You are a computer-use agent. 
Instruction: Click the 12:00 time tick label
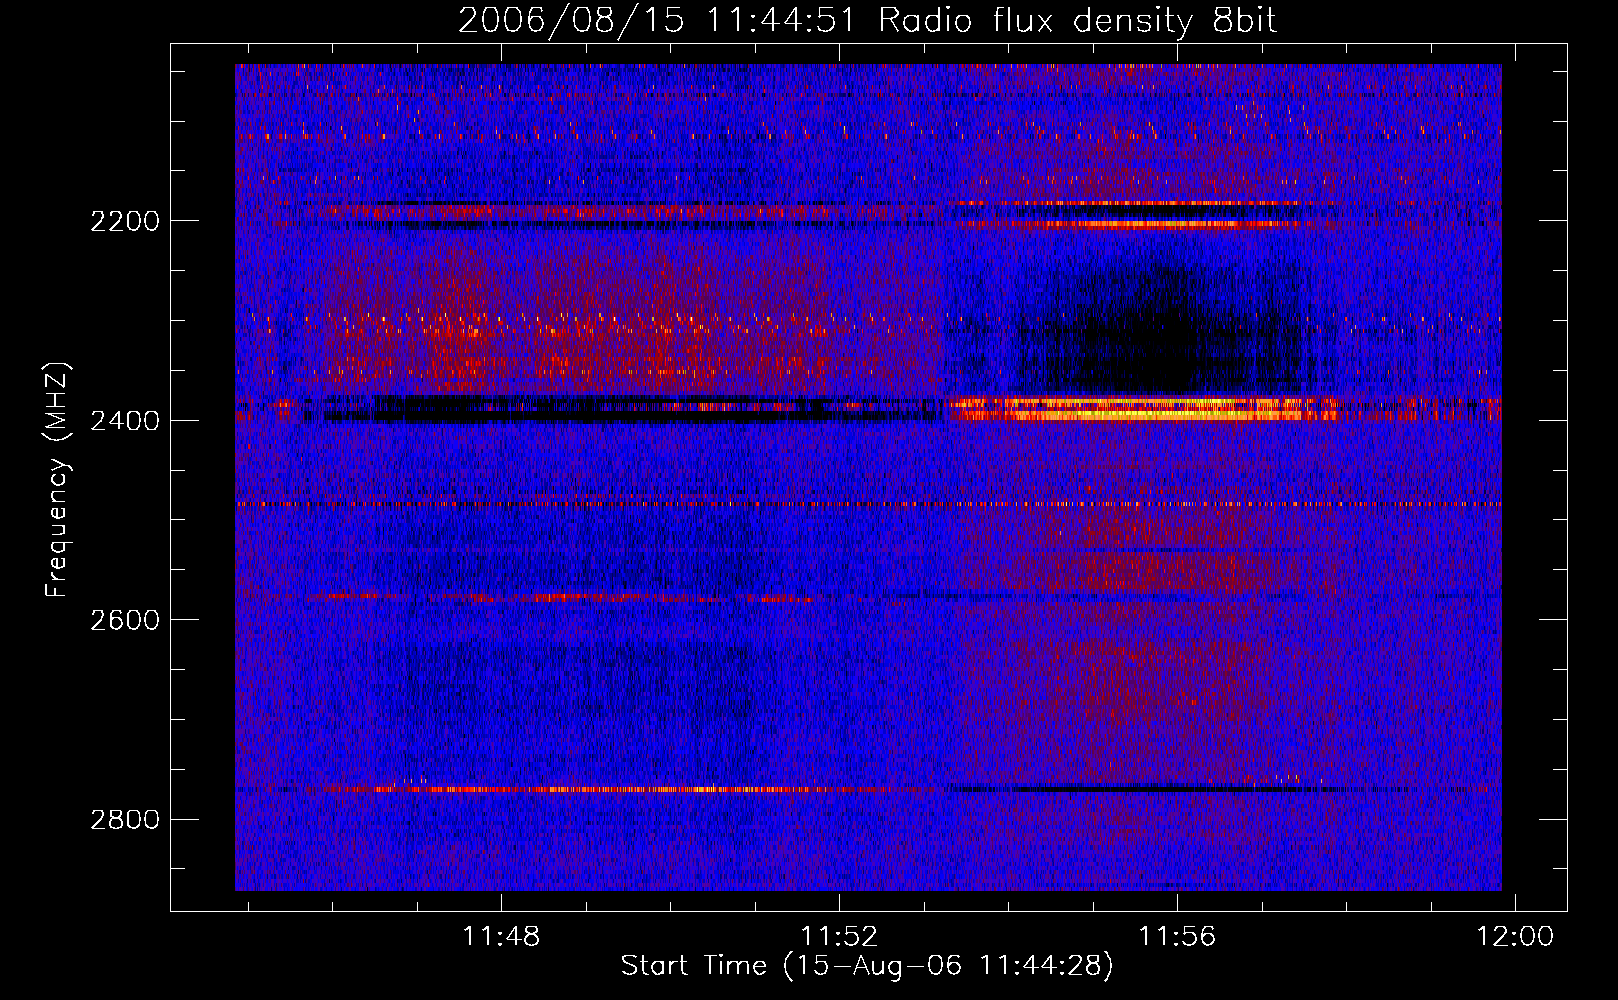pos(1516,937)
